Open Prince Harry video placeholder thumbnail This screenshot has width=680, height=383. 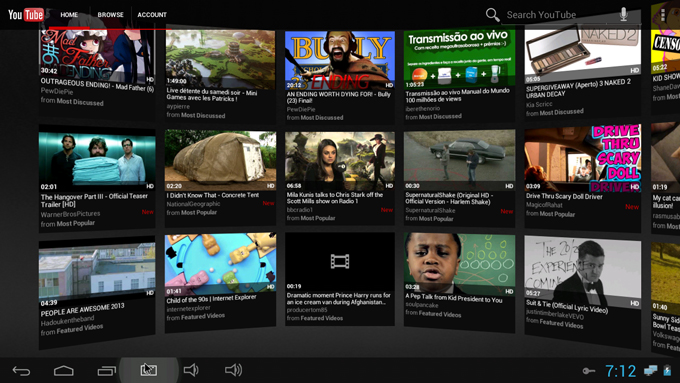click(x=340, y=262)
